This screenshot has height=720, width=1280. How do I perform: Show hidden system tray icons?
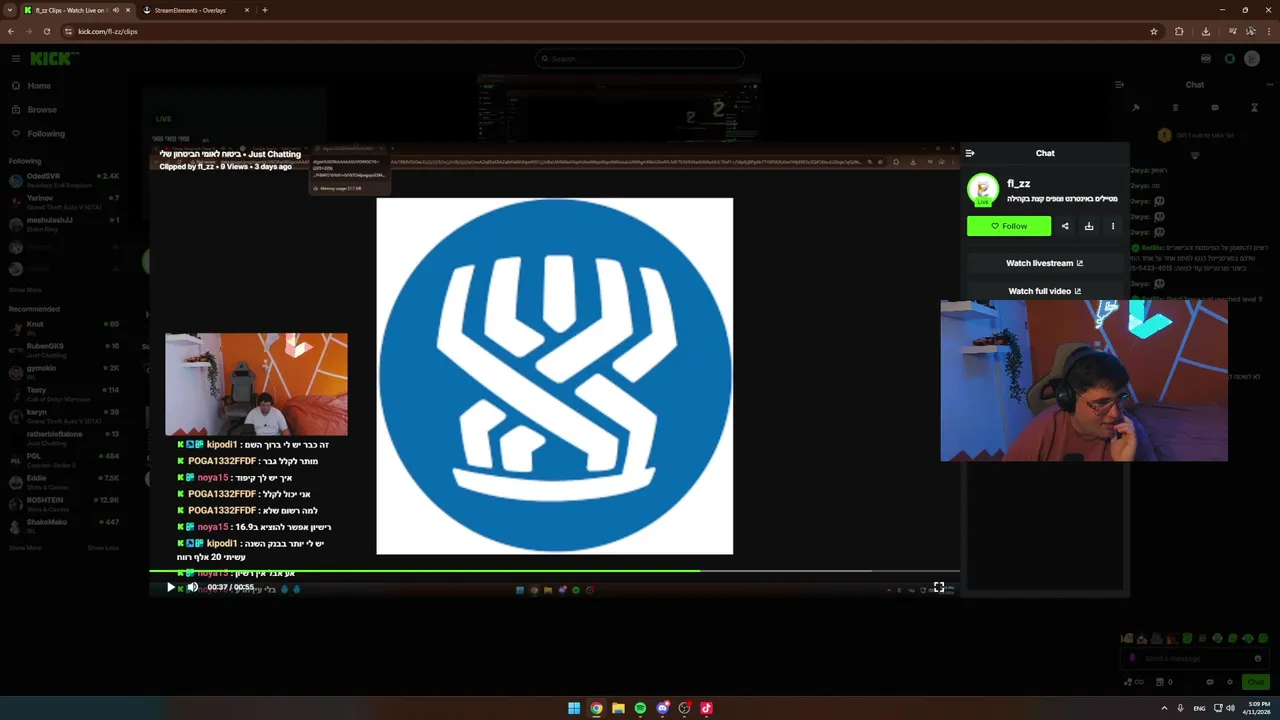[1164, 708]
